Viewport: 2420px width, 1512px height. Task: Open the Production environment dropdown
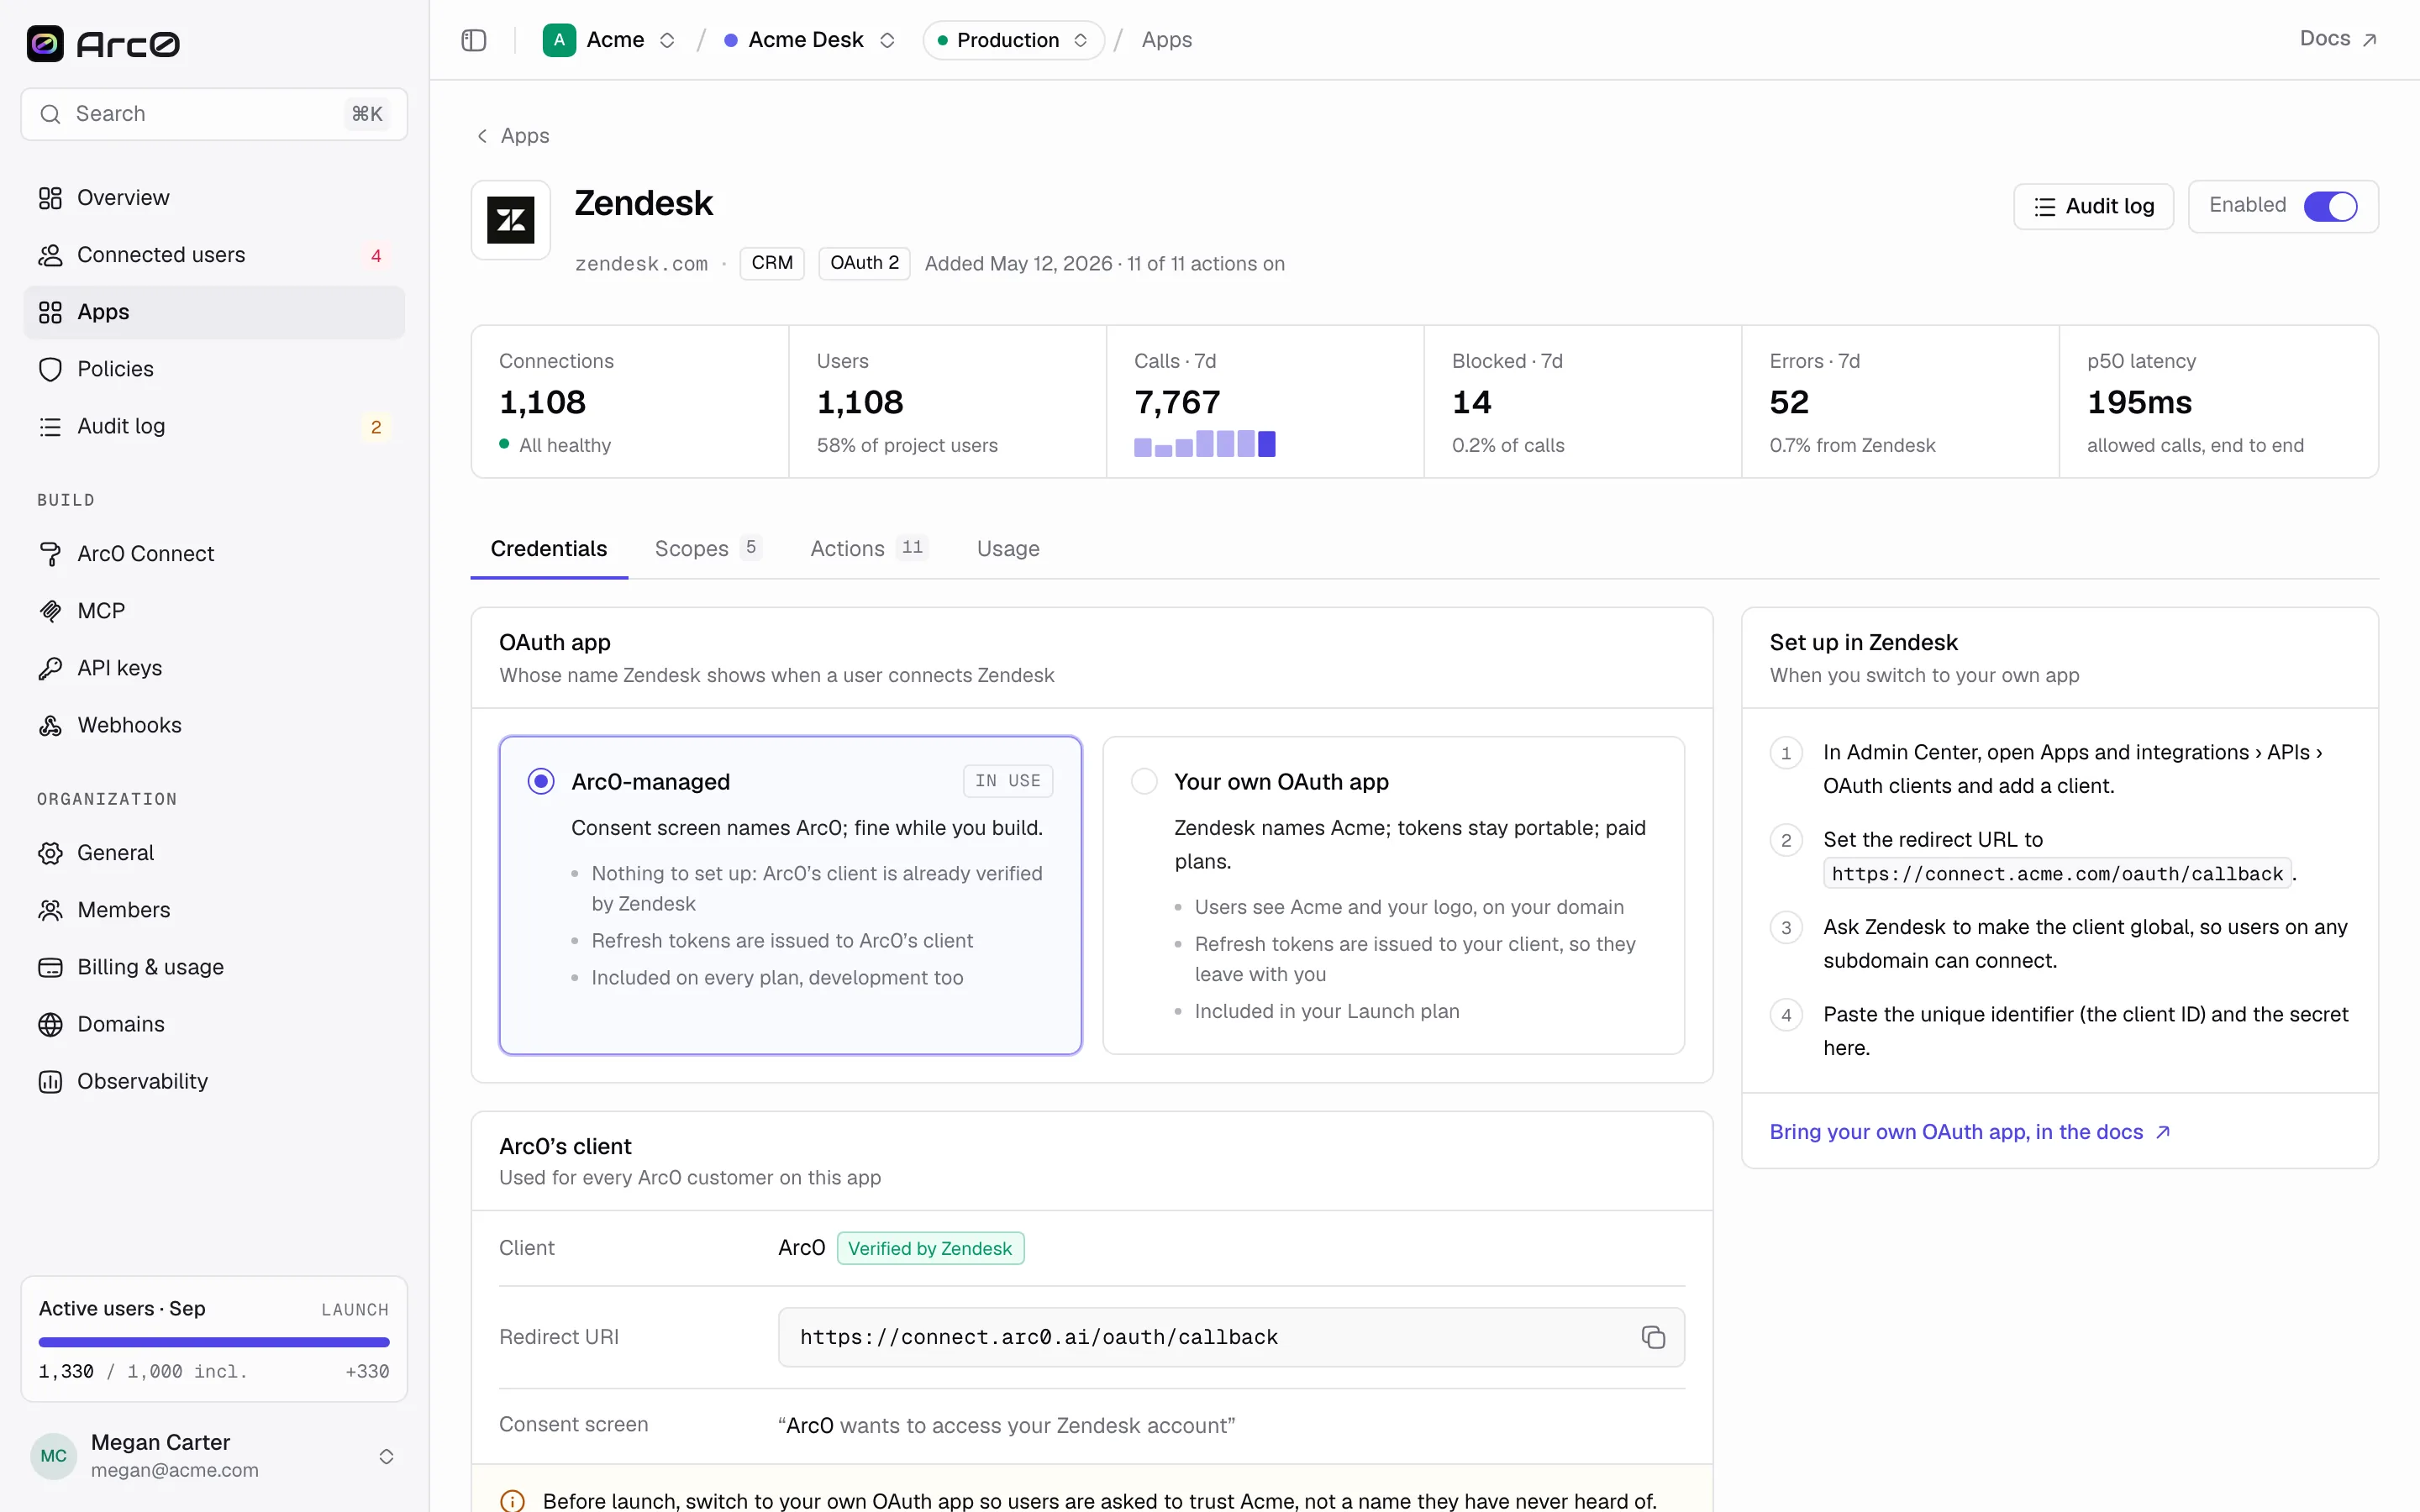pyautogui.click(x=1013, y=40)
